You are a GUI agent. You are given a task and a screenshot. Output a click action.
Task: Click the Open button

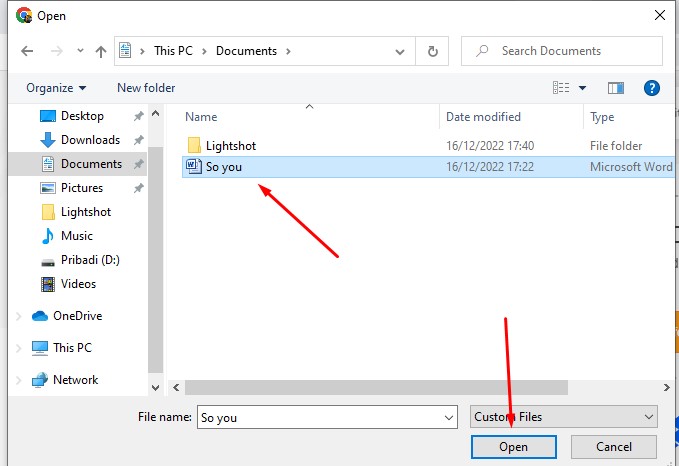coord(514,447)
